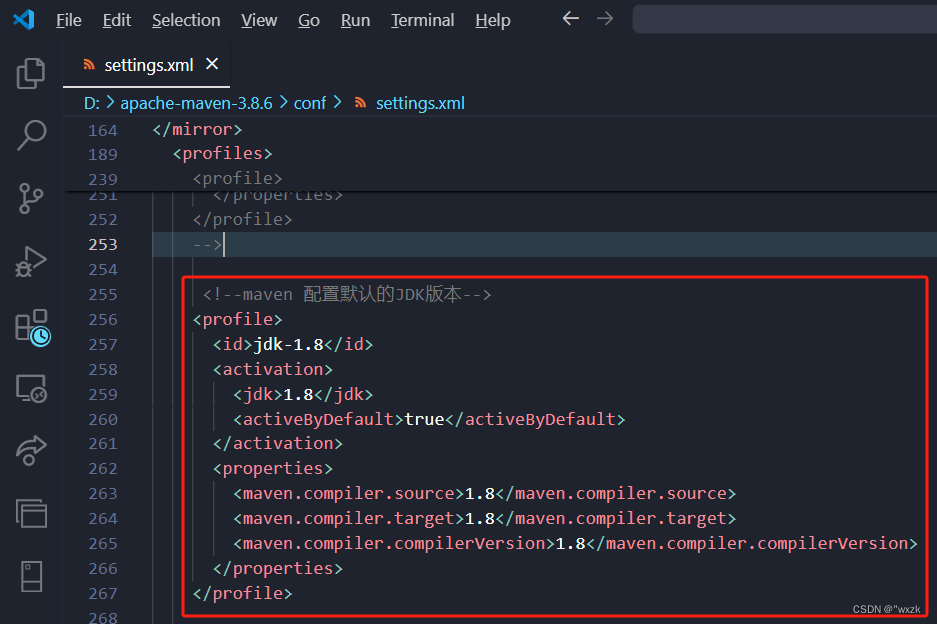This screenshot has height=624, width=937.
Task: Open the View menu
Action: tap(259, 20)
